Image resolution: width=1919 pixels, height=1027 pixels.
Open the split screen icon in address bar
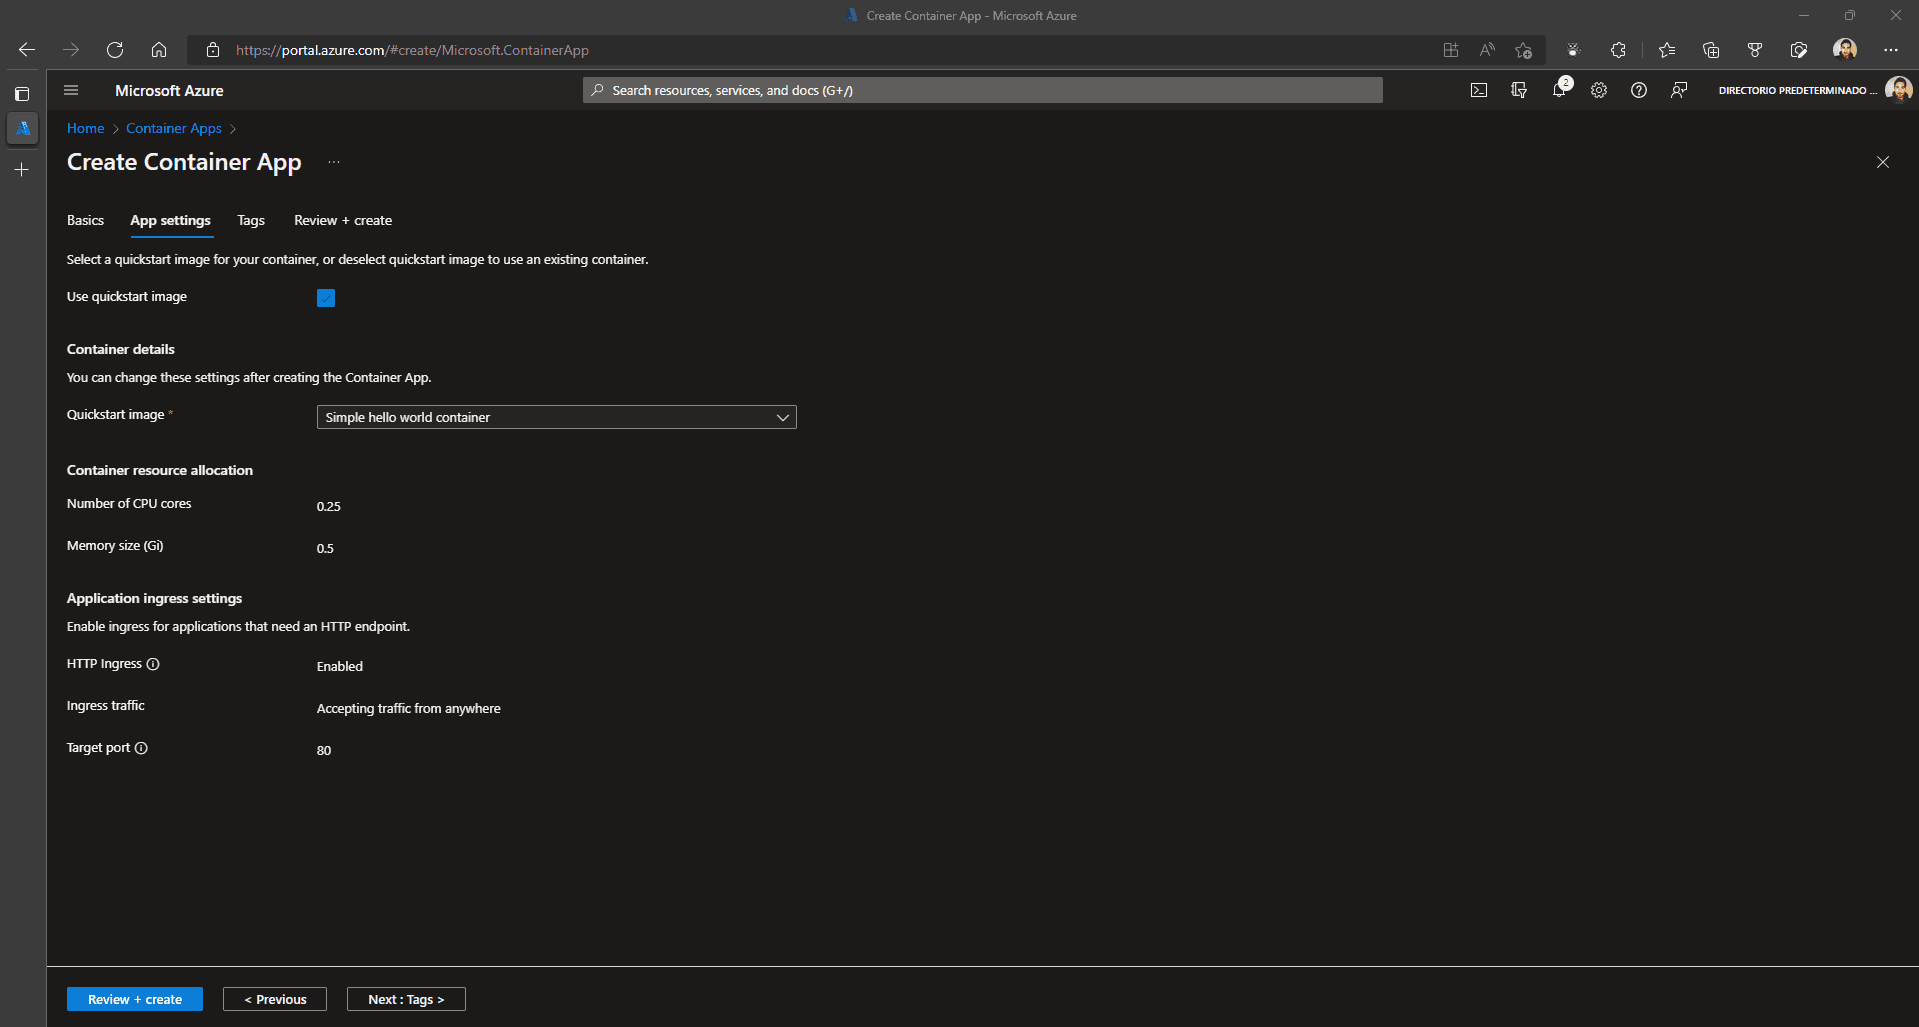tap(1451, 50)
